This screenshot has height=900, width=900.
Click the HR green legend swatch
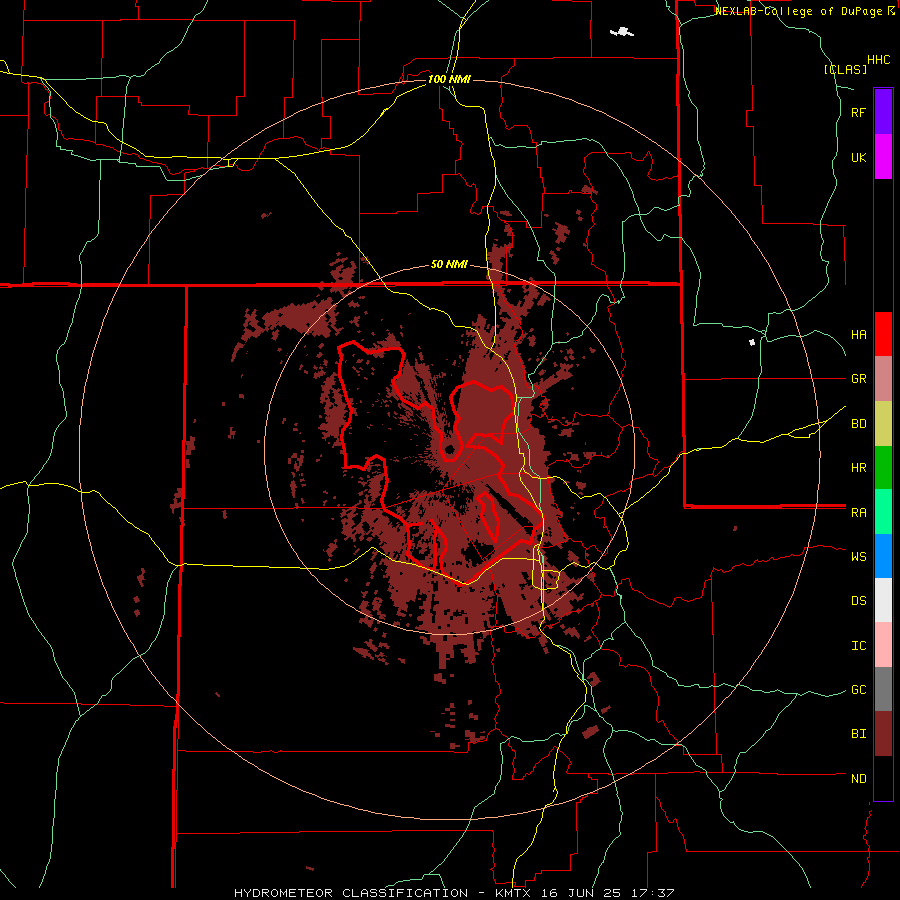[883, 468]
